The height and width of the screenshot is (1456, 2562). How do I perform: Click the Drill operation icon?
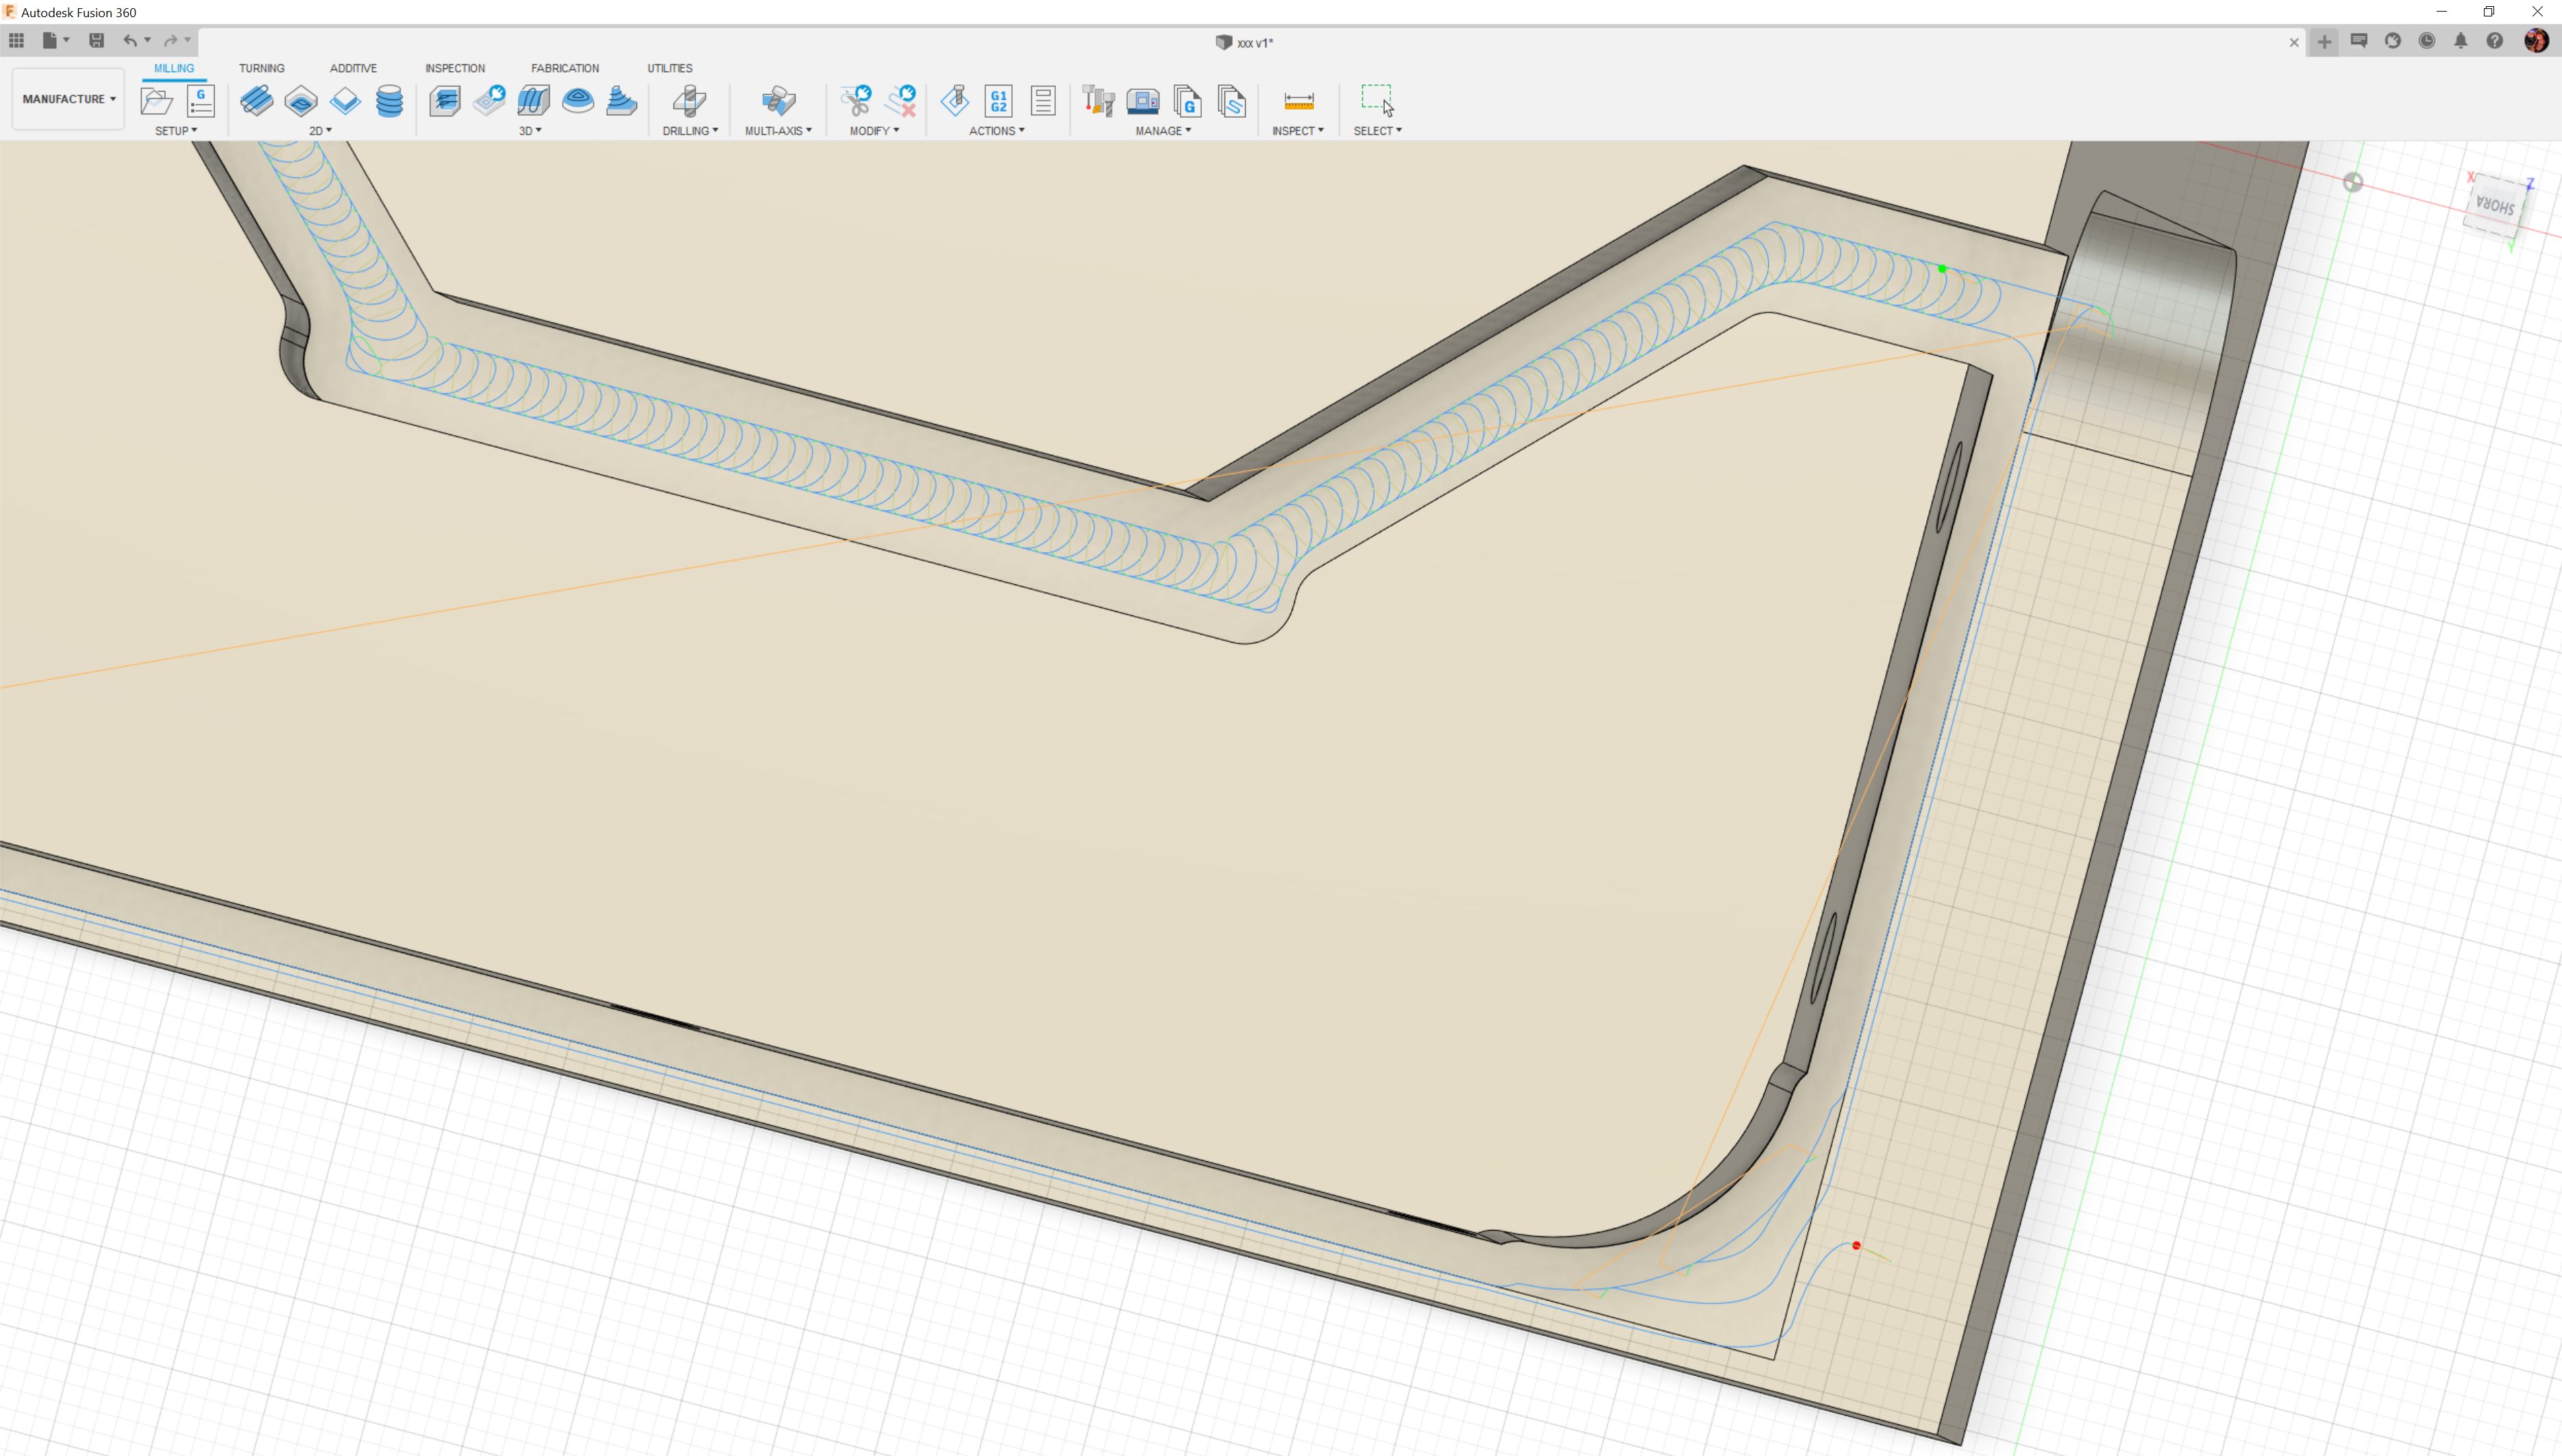pyautogui.click(x=689, y=101)
